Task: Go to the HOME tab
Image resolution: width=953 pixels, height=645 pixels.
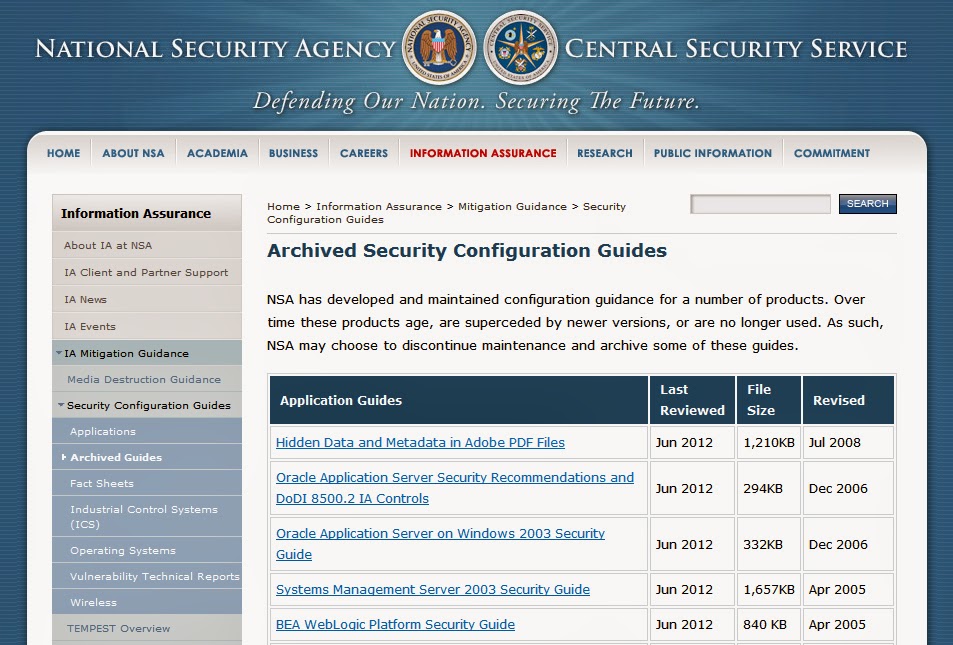Action: pos(63,153)
